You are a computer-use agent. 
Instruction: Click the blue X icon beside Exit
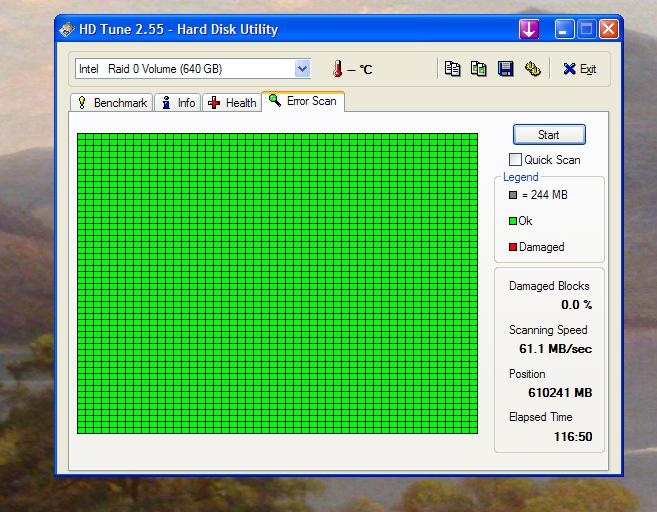pos(569,69)
